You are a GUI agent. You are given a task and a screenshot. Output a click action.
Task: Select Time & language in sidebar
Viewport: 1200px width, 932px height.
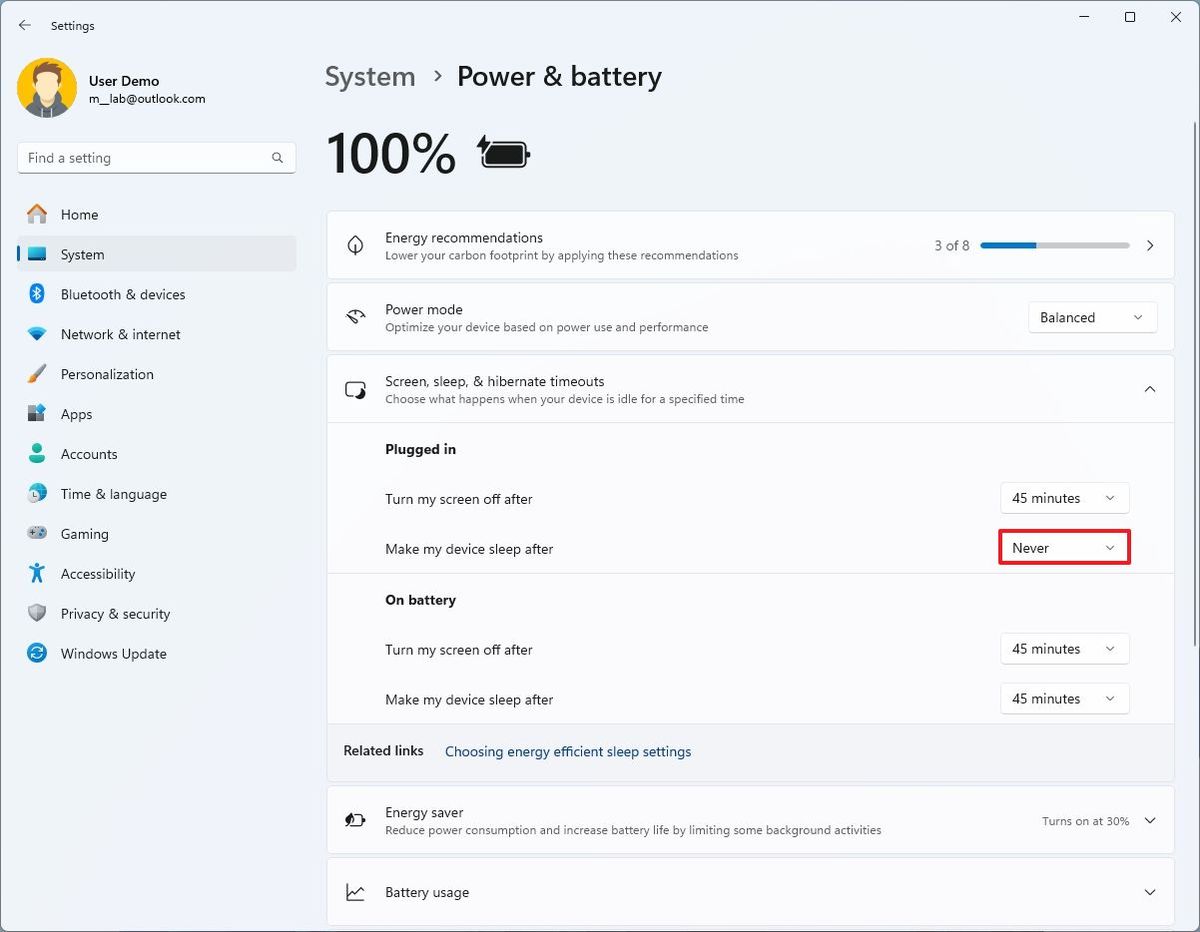113,494
